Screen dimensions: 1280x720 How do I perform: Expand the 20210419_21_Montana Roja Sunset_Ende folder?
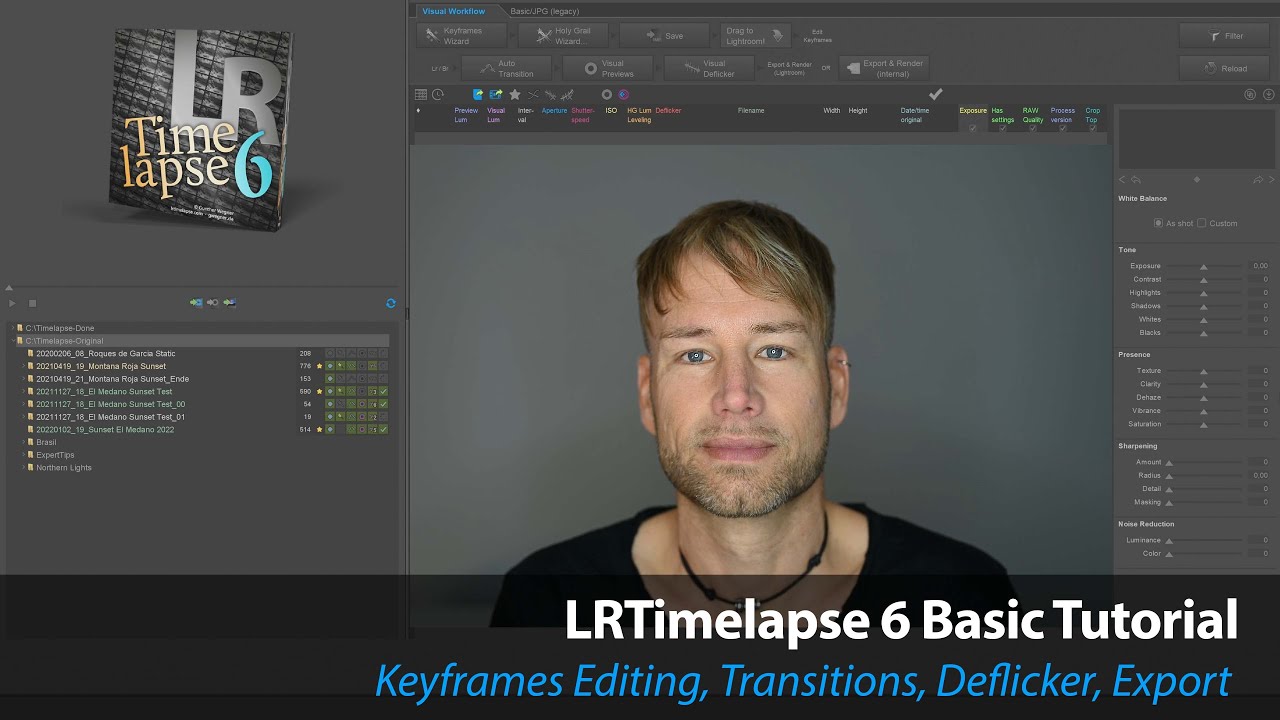(23, 379)
